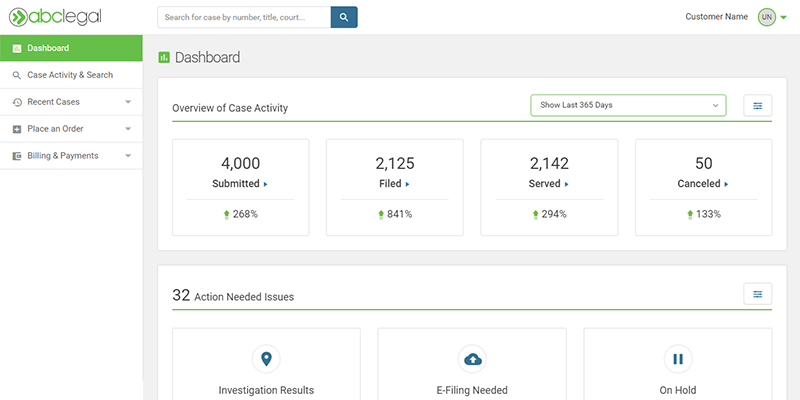Click the case search input field

coord(243,17)
